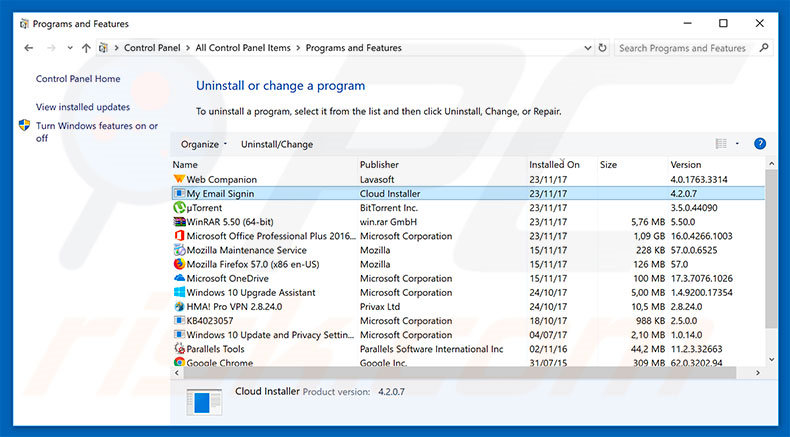Expand the address bar history dropdown
790x437 pixels.
click(x=587, y=48)
